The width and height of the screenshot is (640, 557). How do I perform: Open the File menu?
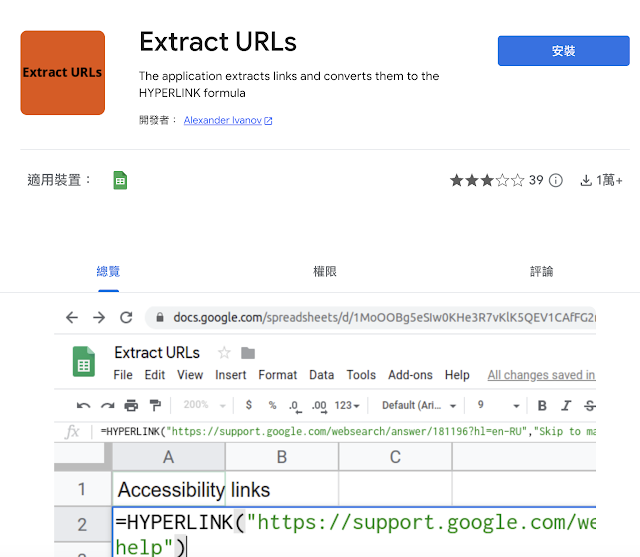(x=123, y=375)
